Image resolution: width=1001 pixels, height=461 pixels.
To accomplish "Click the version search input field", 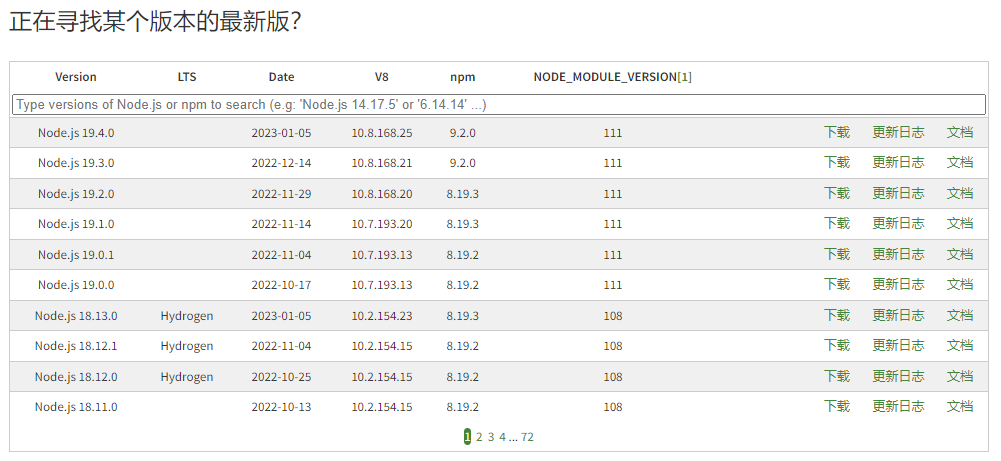I will click(x=498, y=104).
